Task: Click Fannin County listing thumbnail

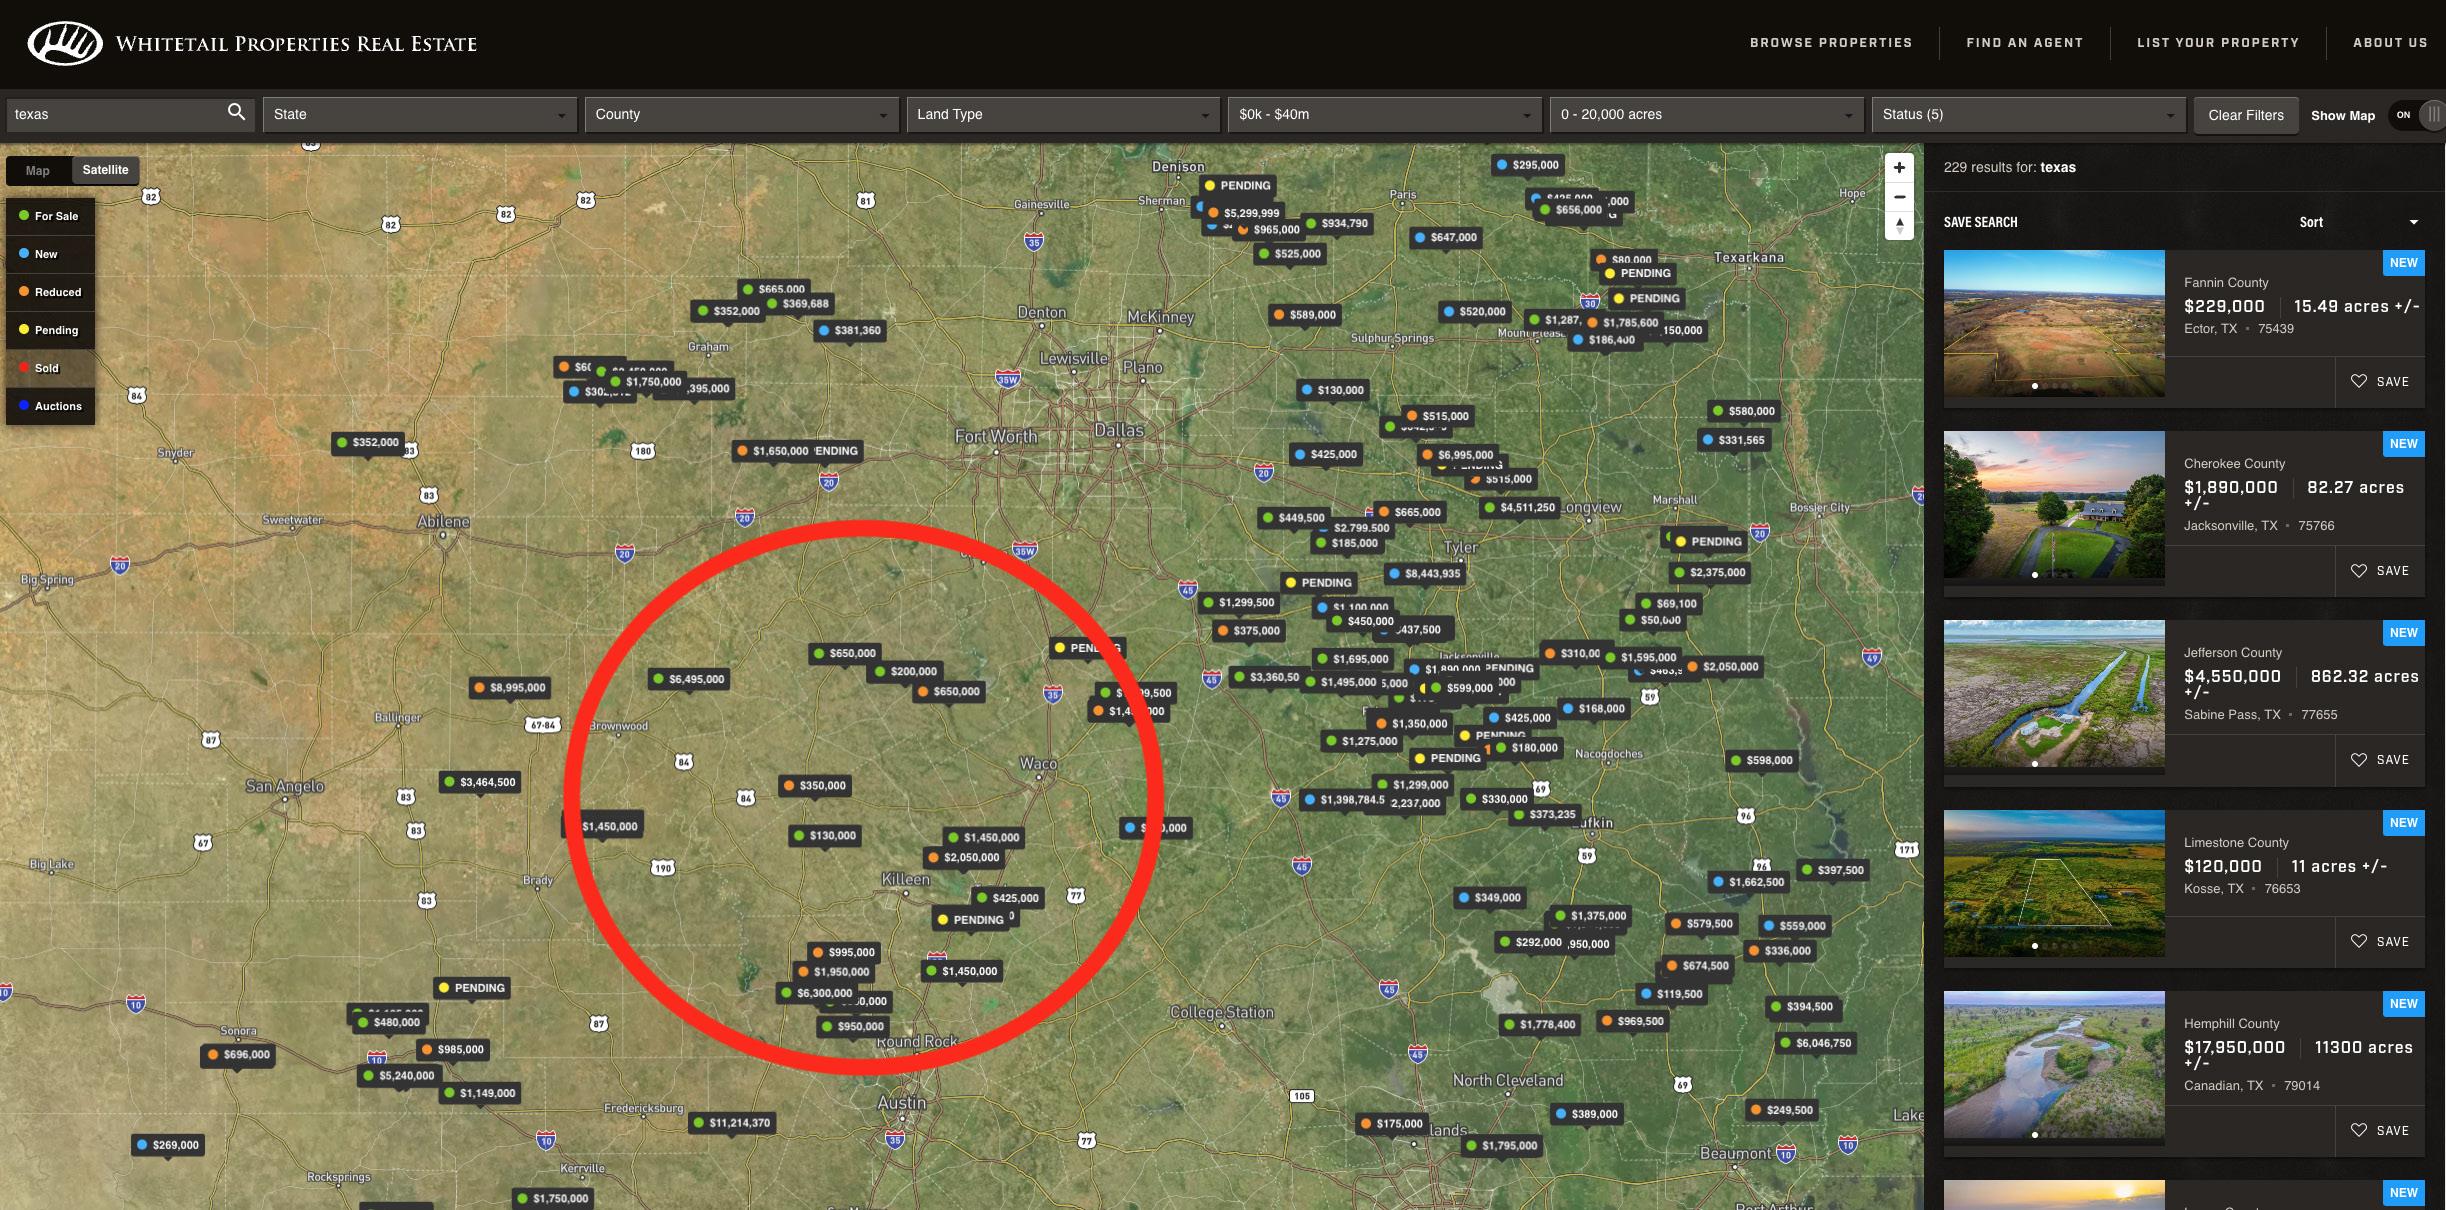Action: (x=2054, y=323)
